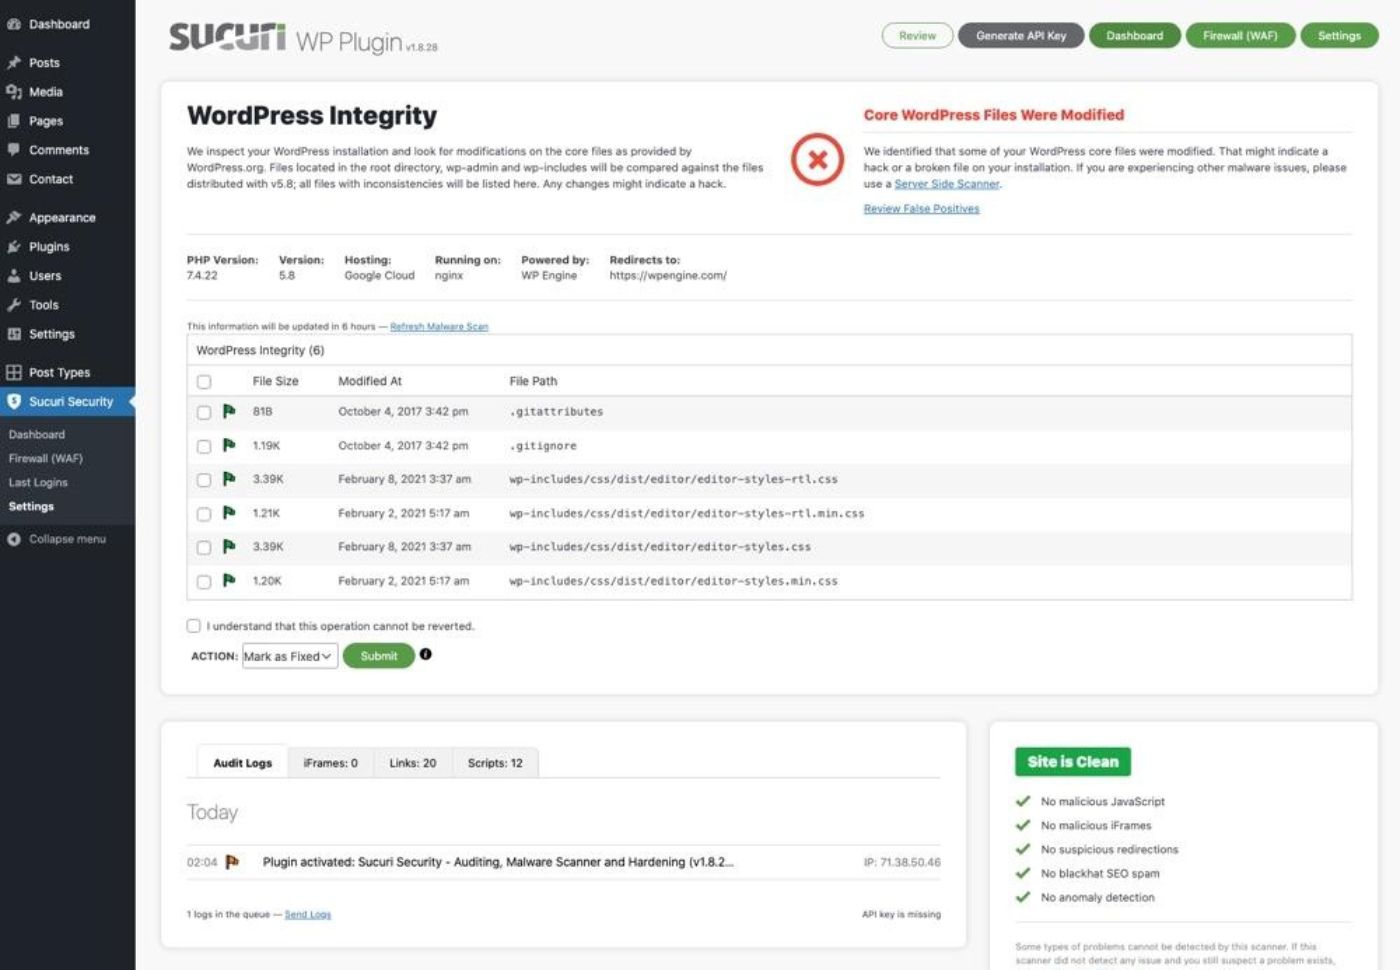Click the Tools wrench icon
This screenshot has height=970, width=1400.
14,305
